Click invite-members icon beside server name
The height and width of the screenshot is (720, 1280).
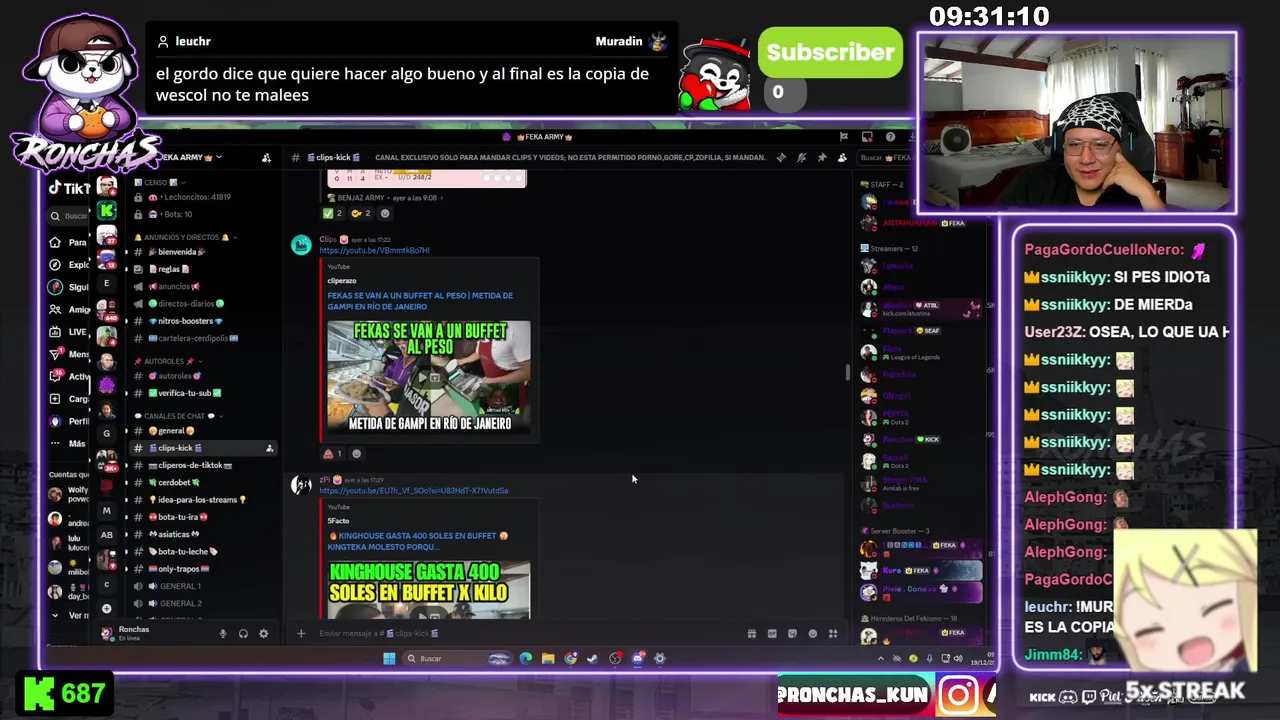click(x=266, y=158)
